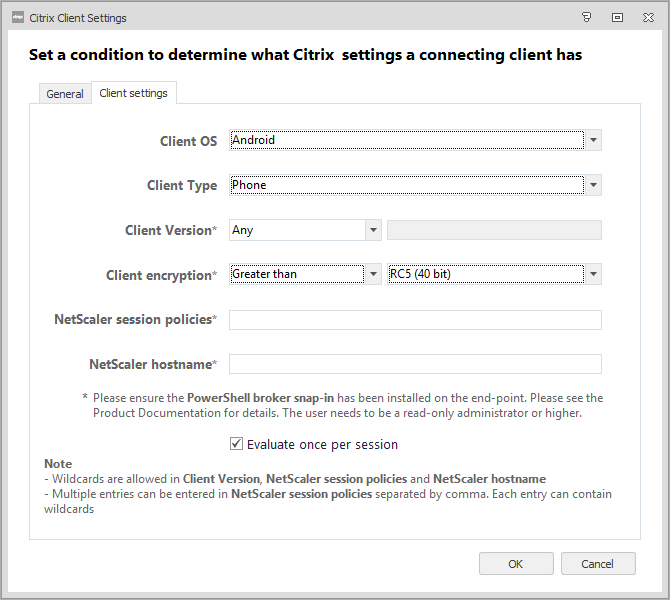The image size is (670, 600).
Task: Open the Client Type dropdown arrow
Action: pos(594,185)
